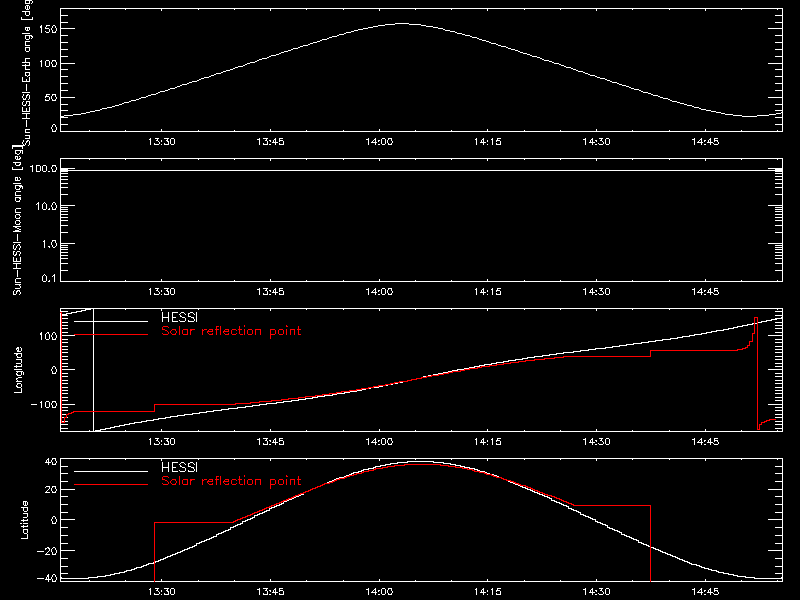Click the Sun-HESSI-Earth angle axis title

[27, 73]
